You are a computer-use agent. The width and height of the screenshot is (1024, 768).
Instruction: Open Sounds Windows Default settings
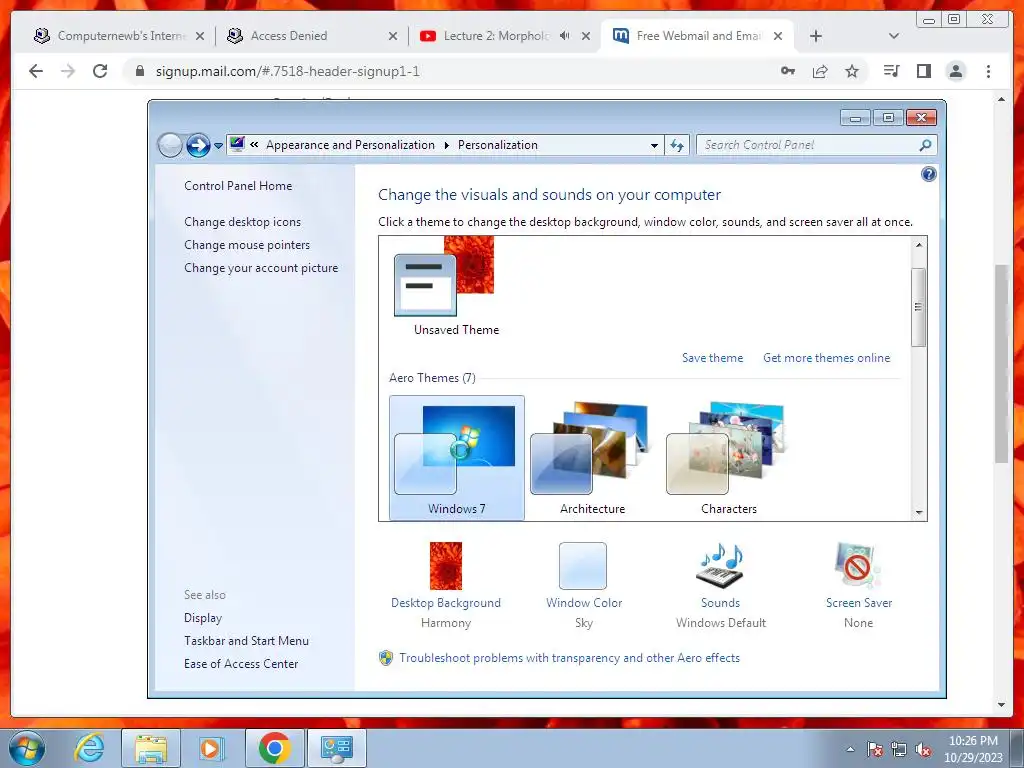pos(721,584)
